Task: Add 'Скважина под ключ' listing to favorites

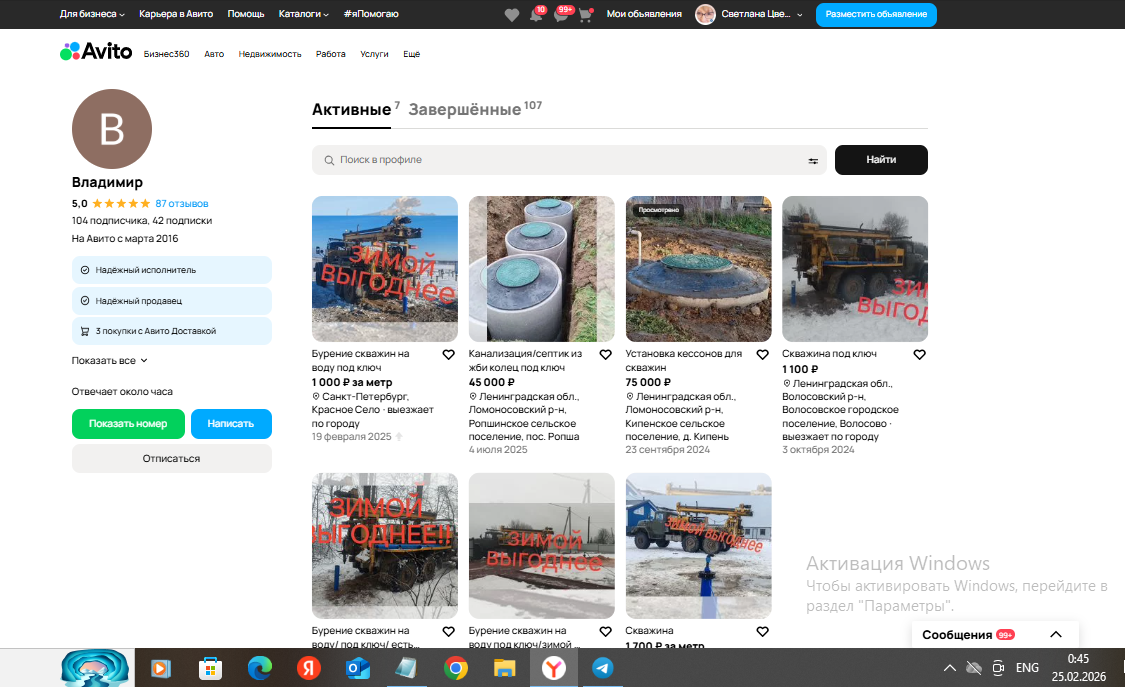Action: click(919, 355)
